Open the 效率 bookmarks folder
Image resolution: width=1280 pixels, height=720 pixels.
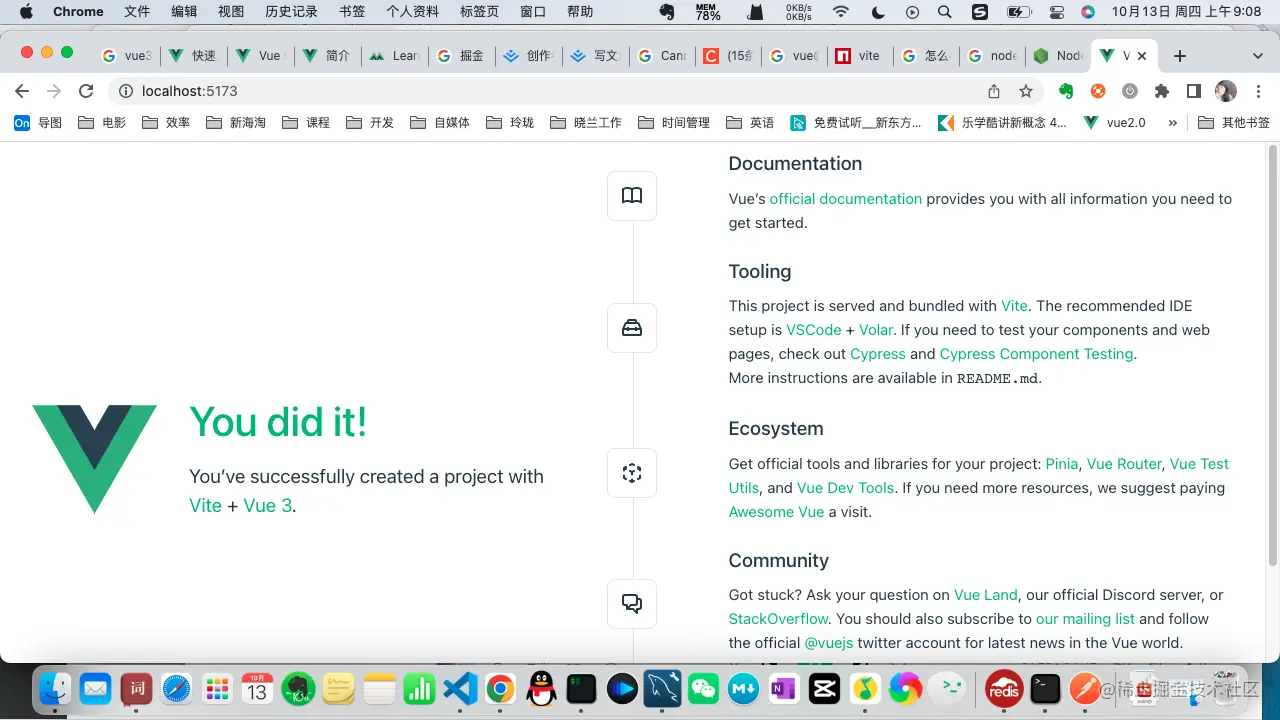pos(166,123)
